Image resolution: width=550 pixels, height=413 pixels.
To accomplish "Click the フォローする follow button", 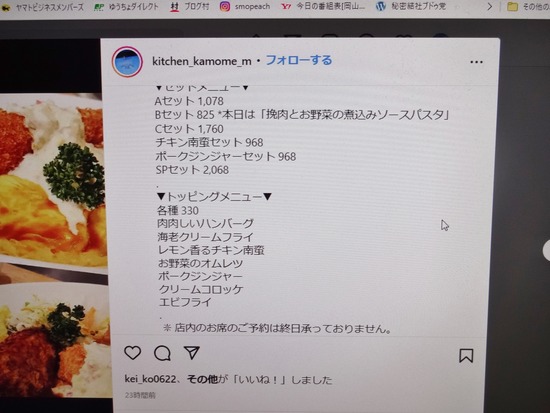I will 299,60.
